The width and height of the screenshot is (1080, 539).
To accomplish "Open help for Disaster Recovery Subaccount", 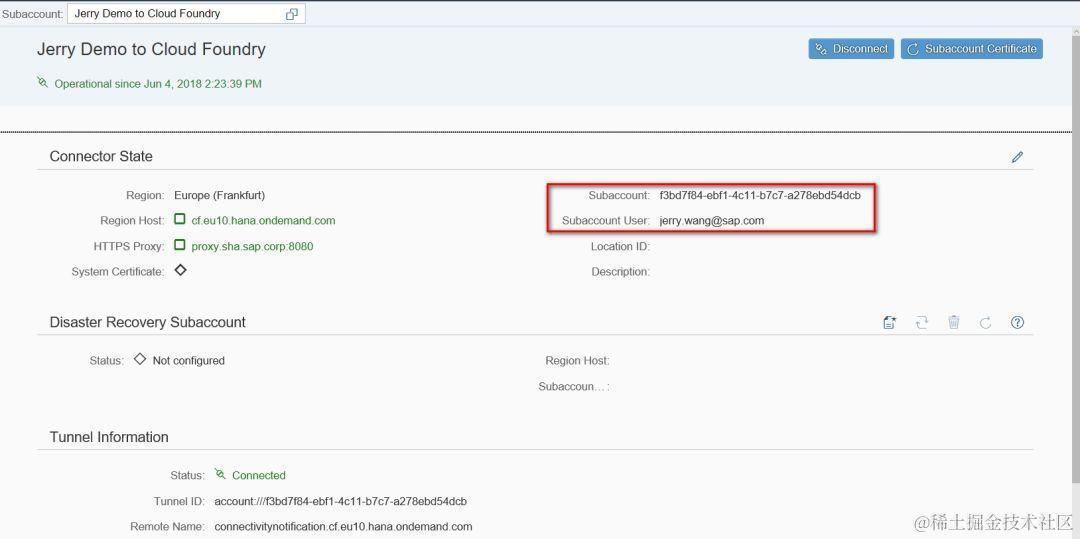I will (1017, 322).
